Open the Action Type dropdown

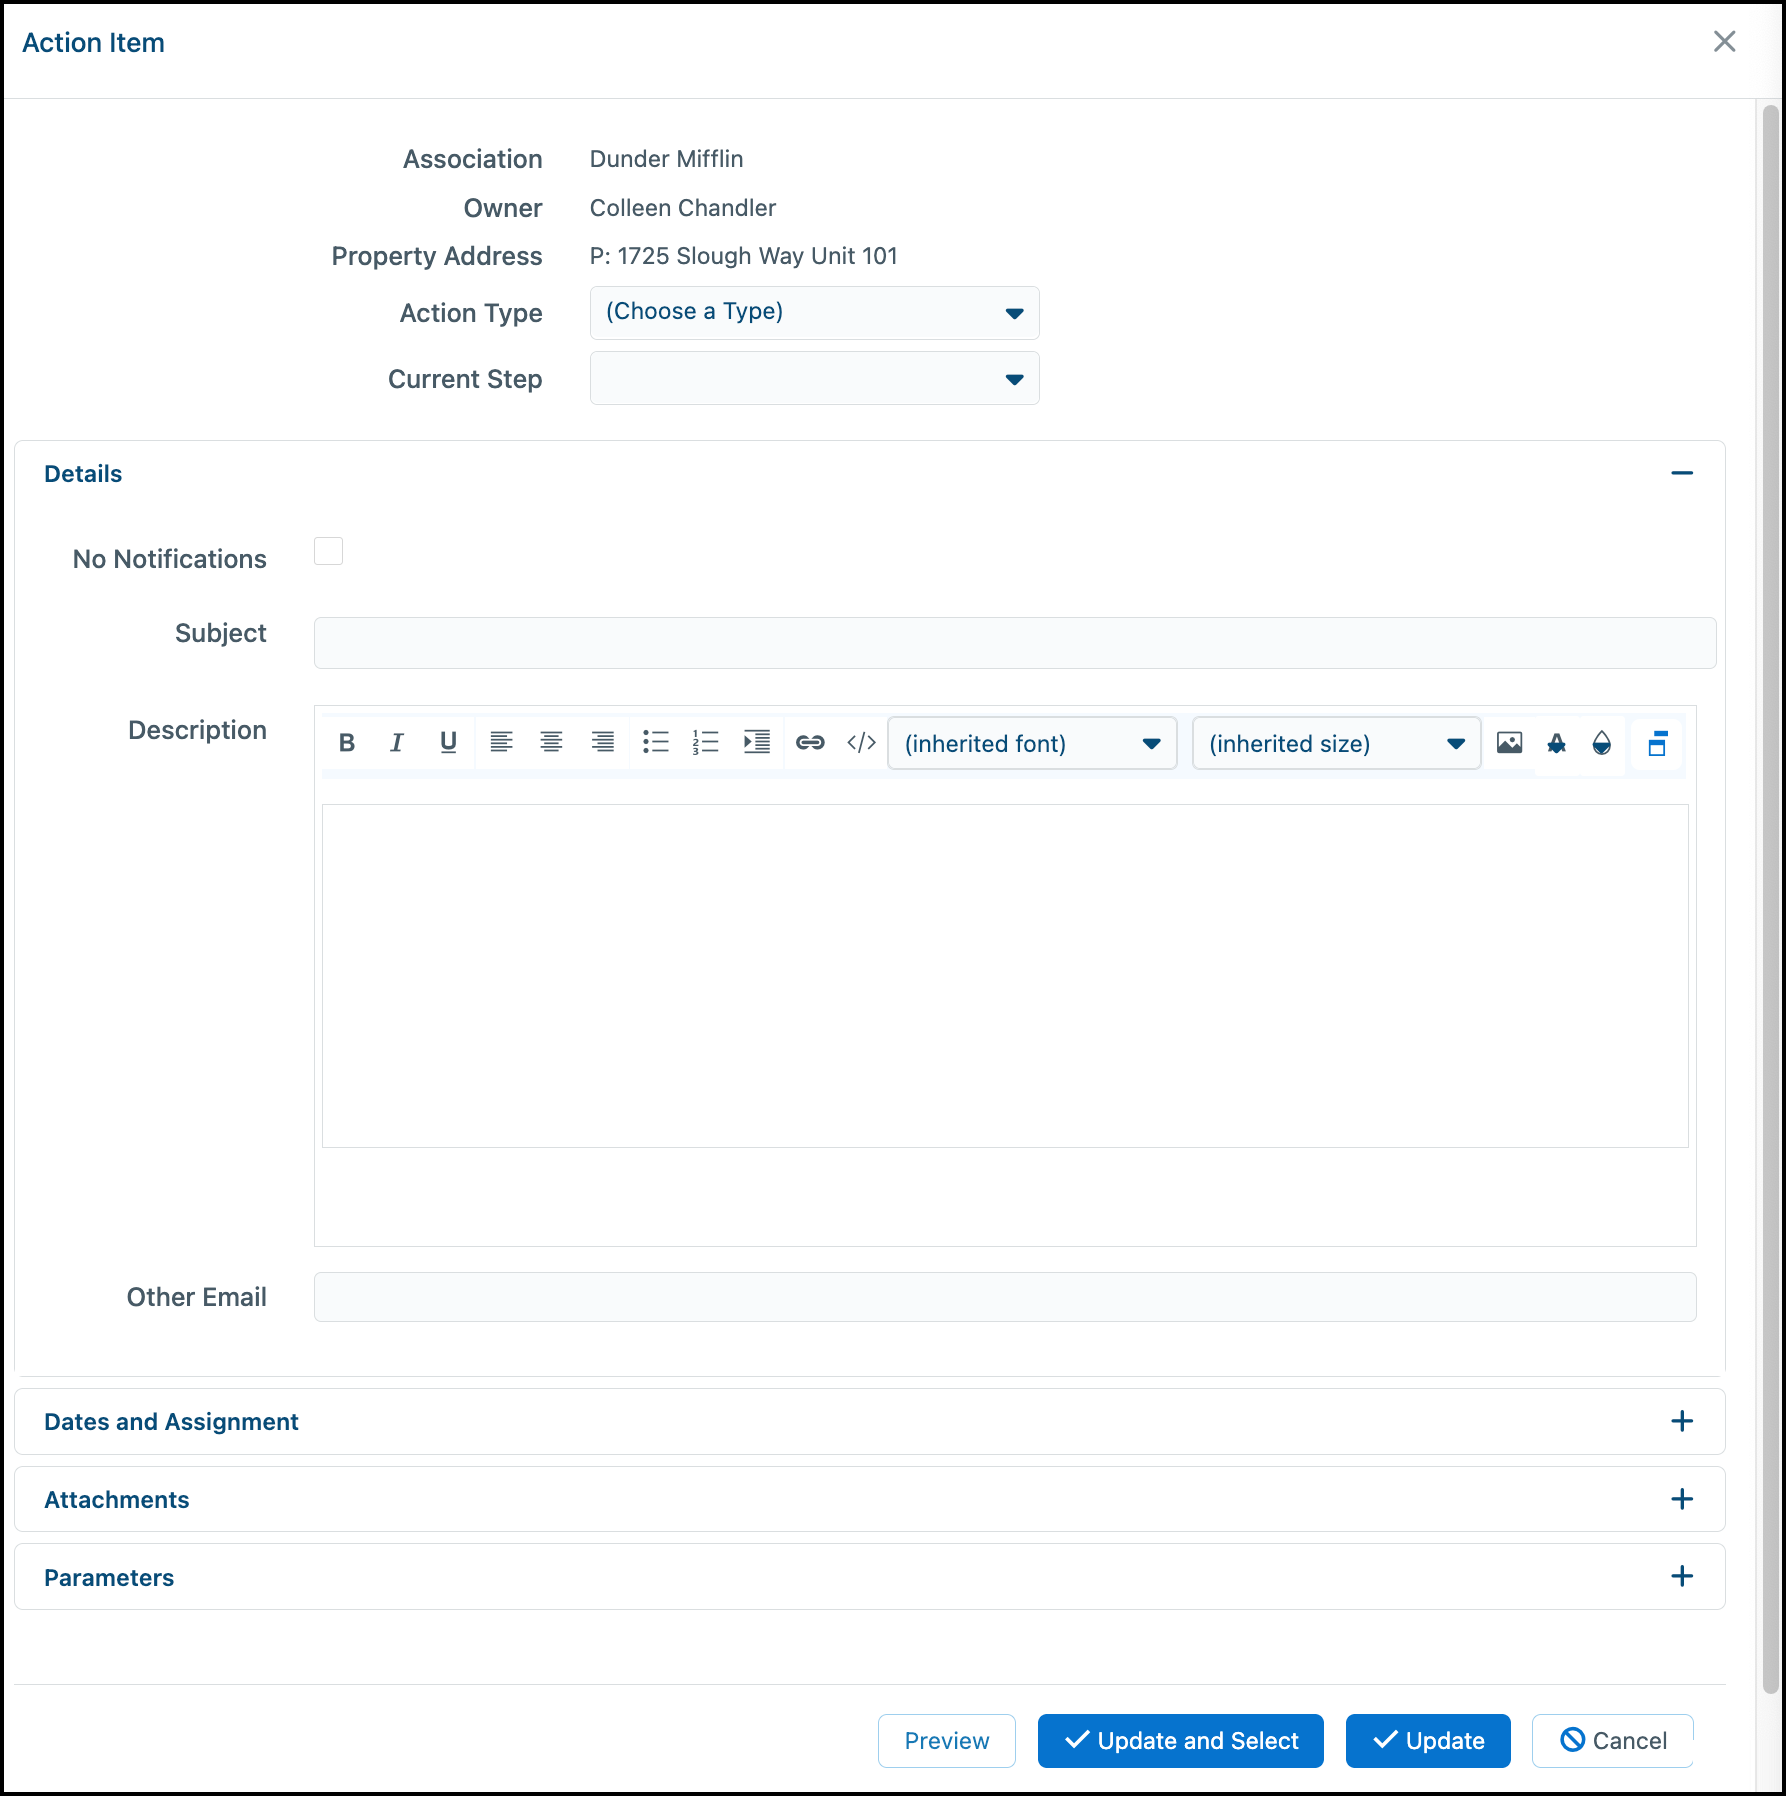pyautogui.click(x=814, y=313)
